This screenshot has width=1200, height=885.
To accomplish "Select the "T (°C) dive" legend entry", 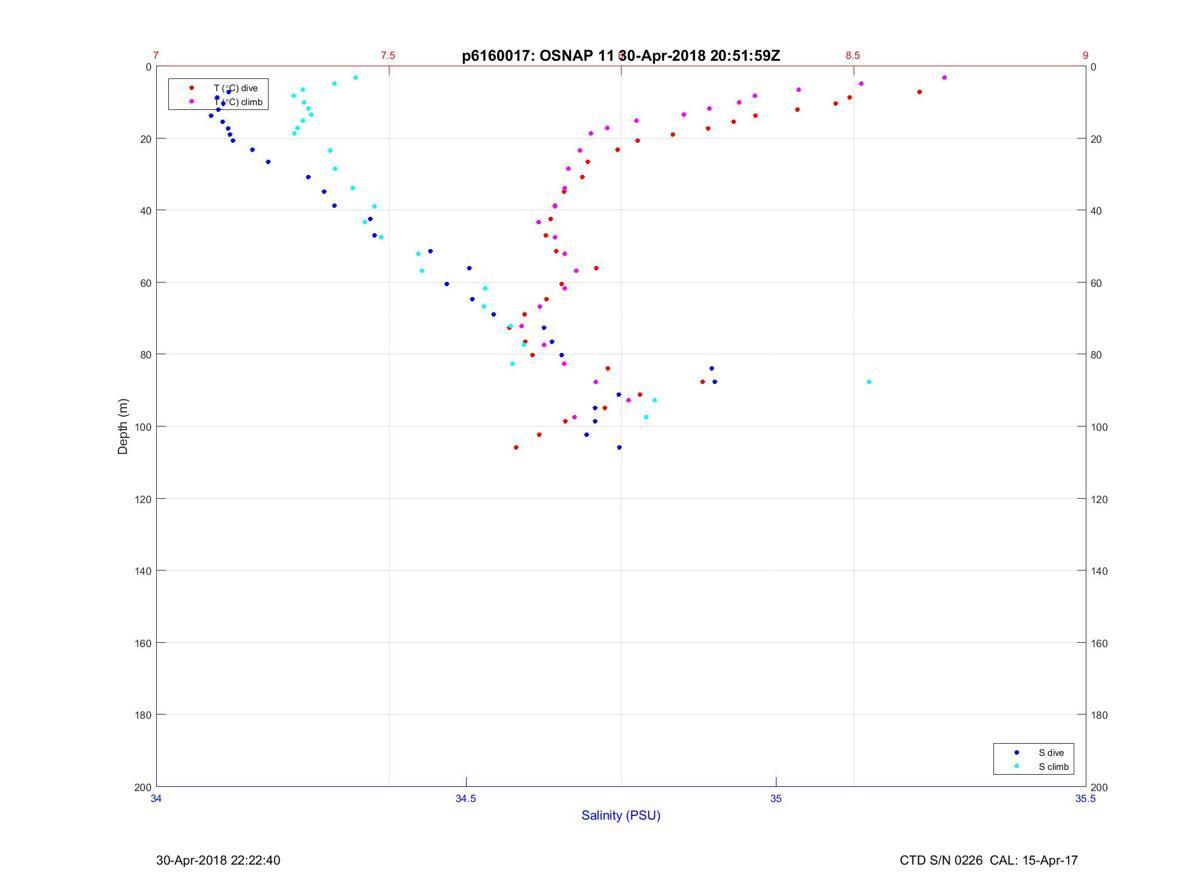I will click(x=235, y=88).
